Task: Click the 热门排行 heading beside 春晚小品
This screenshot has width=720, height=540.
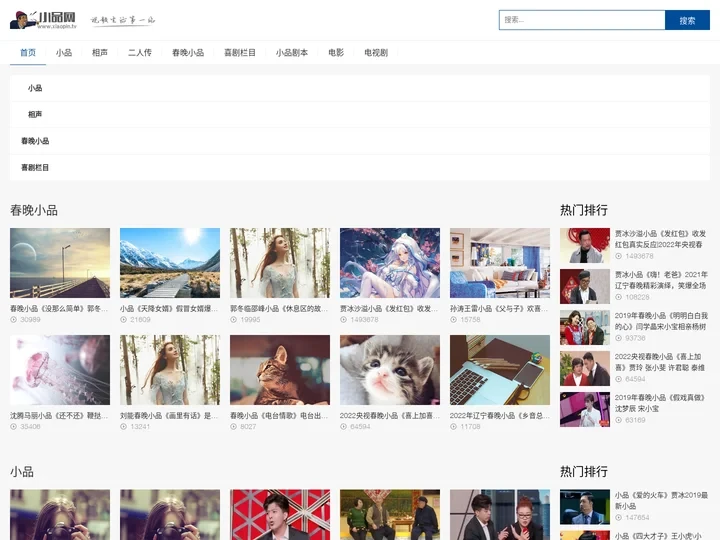Action: point(584,210)
